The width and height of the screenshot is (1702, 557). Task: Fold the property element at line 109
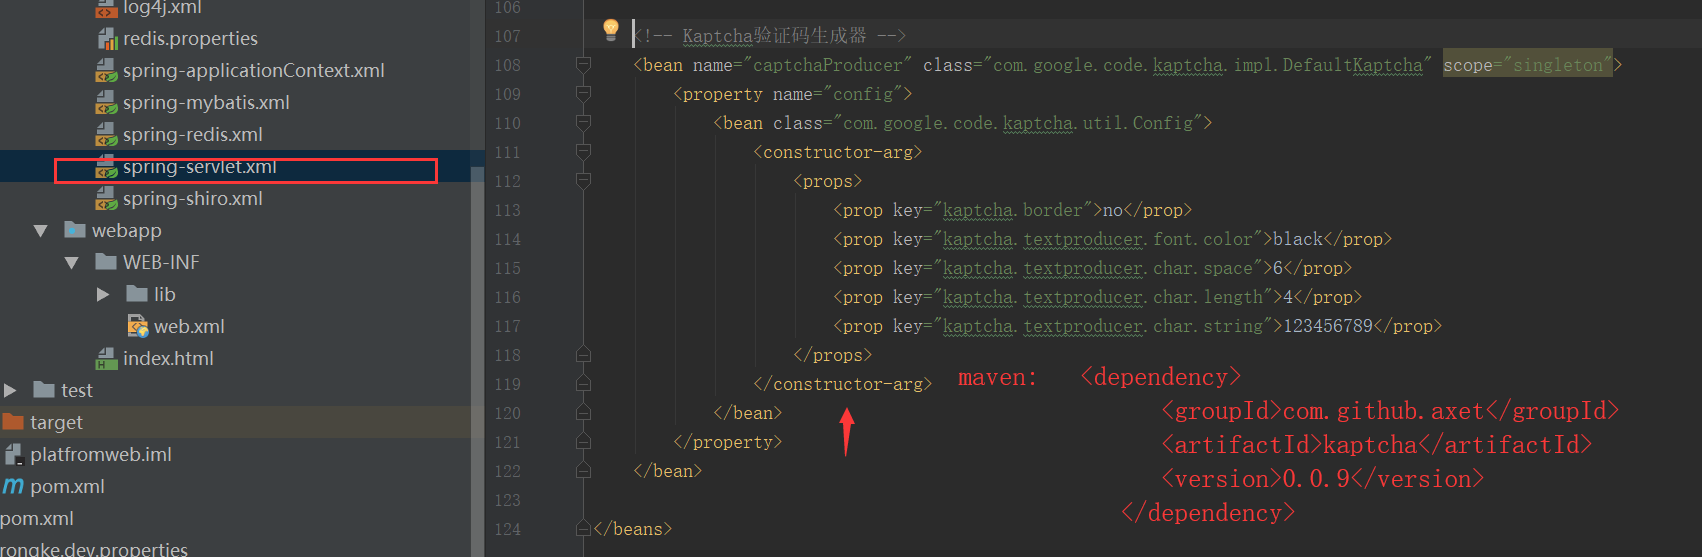(584, 94)
